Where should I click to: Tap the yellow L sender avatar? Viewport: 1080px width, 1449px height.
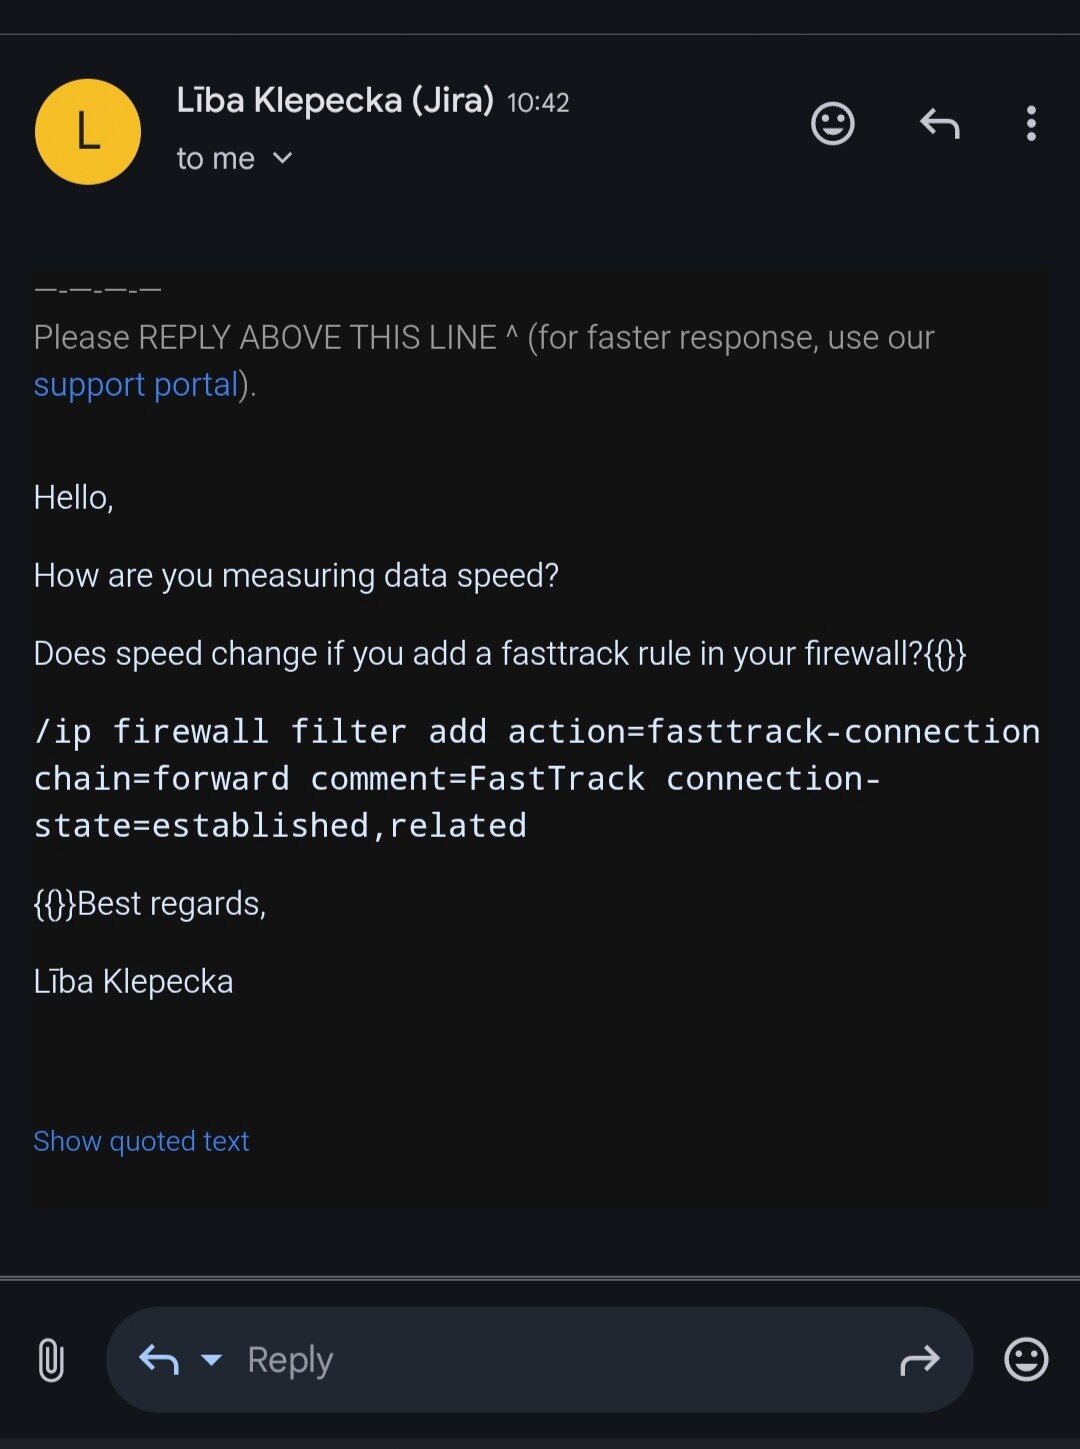(x=88, y=132)
